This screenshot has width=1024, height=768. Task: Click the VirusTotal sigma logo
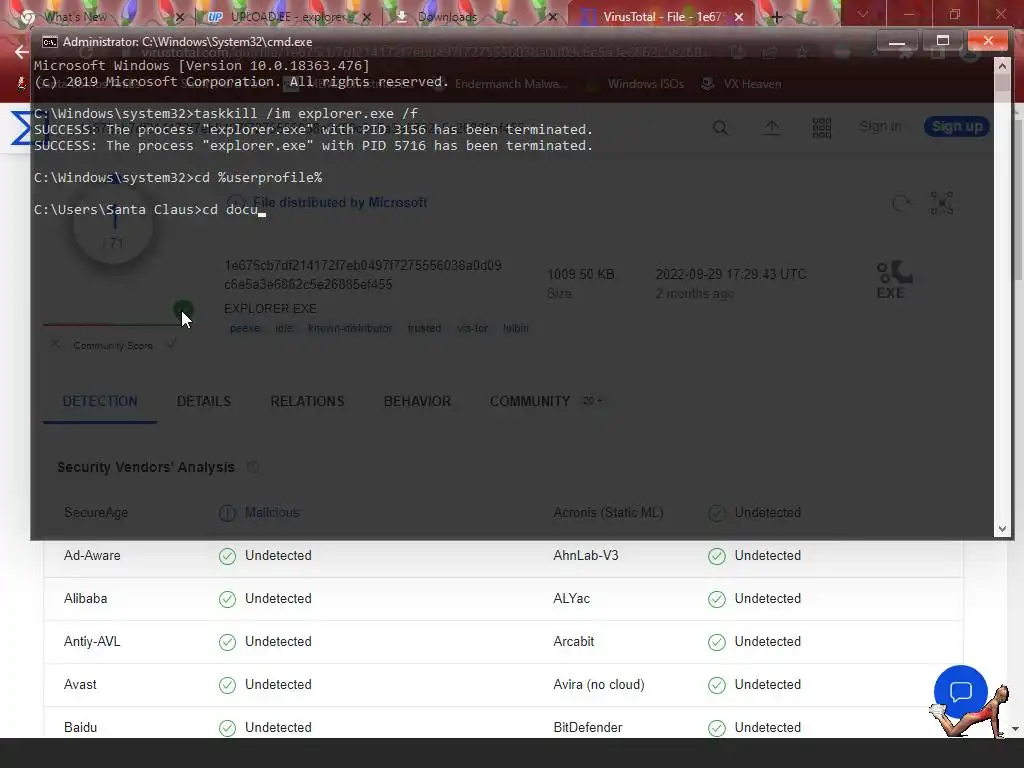(x=21, y=127)
